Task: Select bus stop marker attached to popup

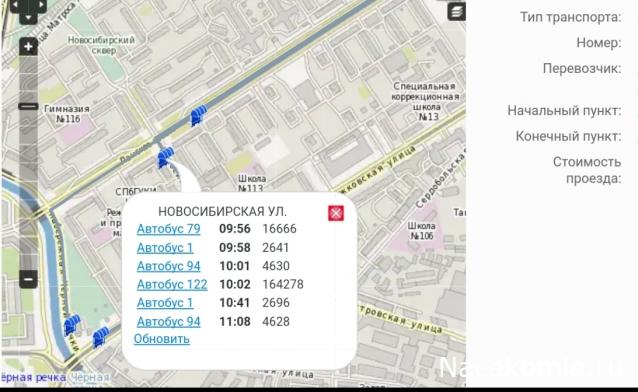Action: point(165,157)
